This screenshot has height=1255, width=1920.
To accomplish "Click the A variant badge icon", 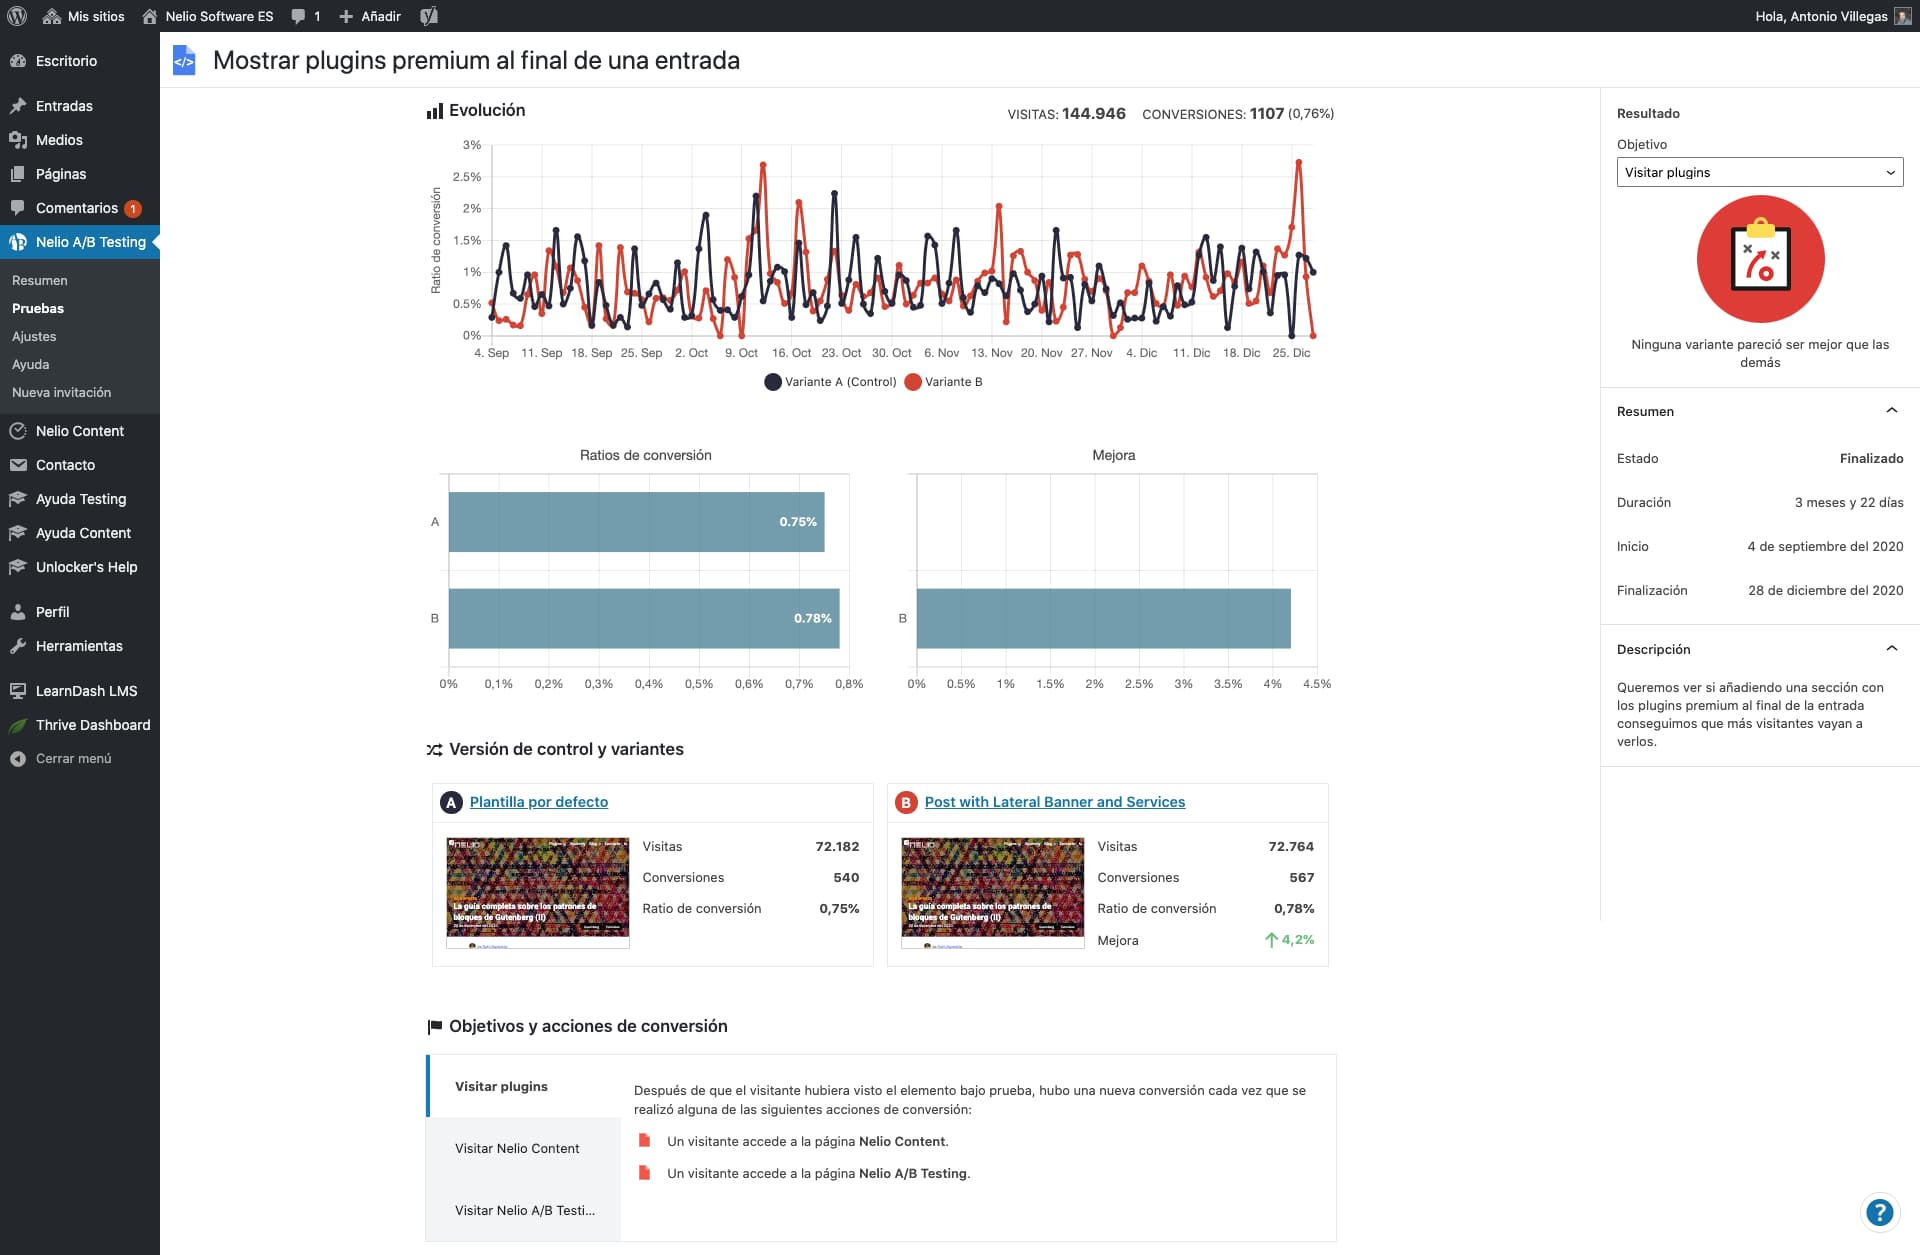I will pyautogui.click(x=451, y=803).
